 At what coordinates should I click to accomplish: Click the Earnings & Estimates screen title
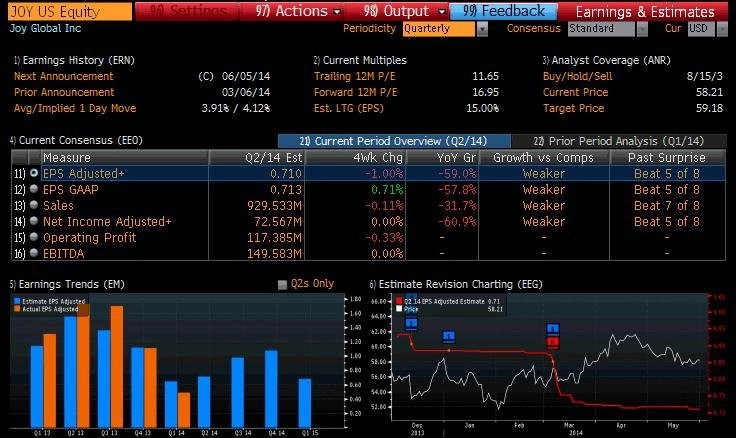click(x=645, y=11)
